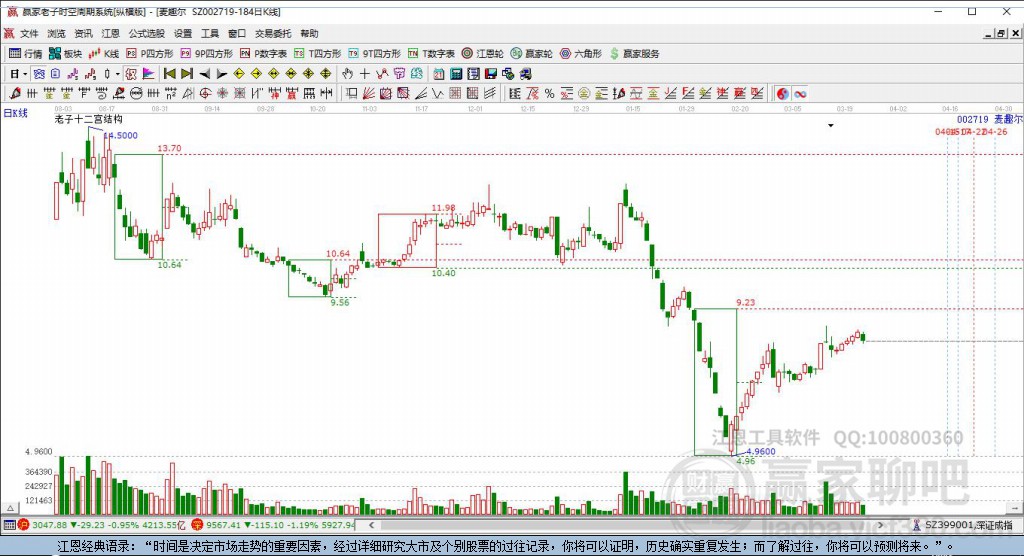Jump to last bar icon
This screenshot has width=1024, height=556.
point(187,74)
